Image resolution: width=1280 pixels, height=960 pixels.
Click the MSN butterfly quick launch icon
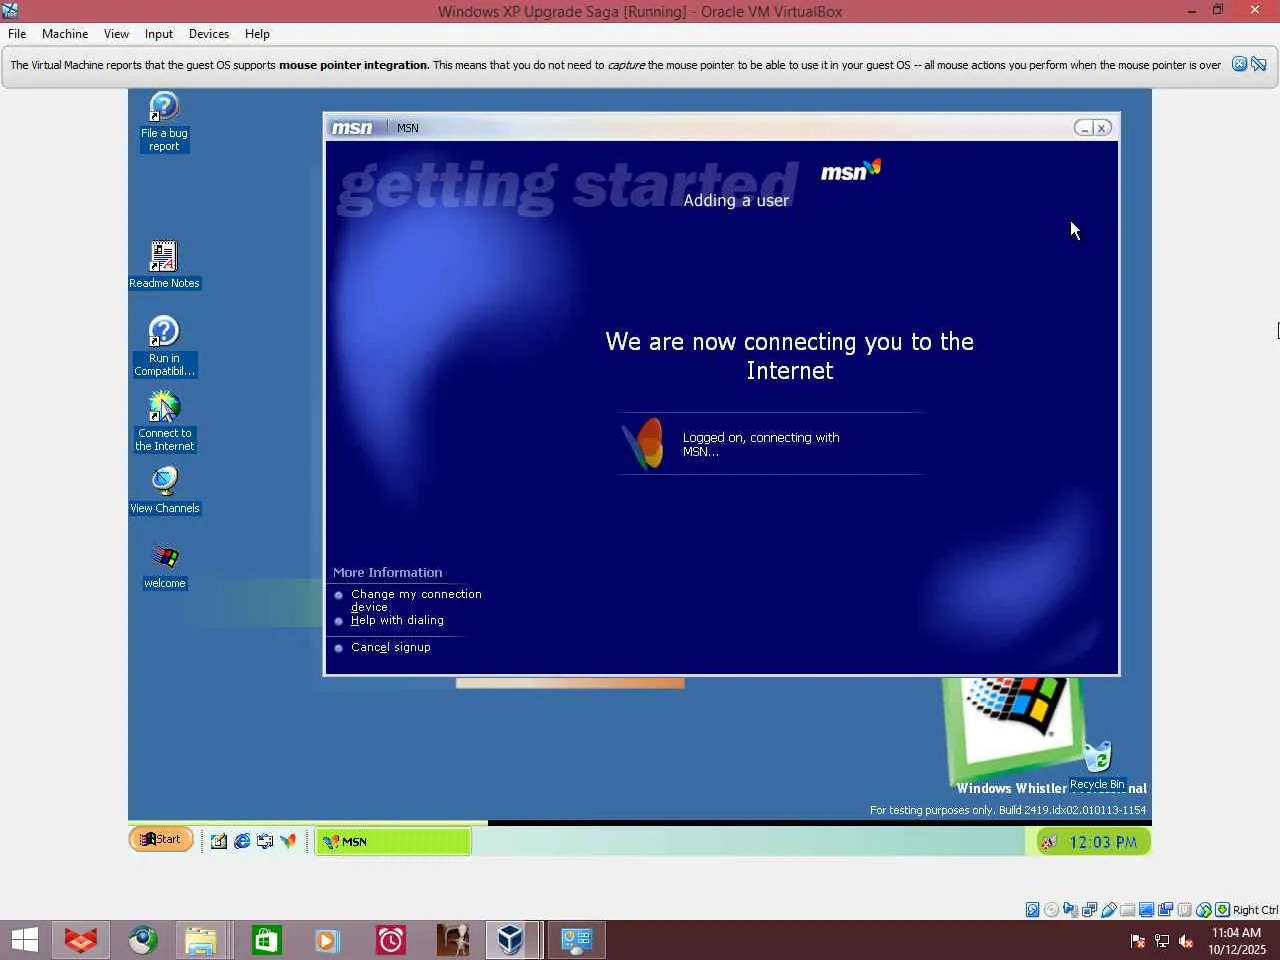point(288,841)
